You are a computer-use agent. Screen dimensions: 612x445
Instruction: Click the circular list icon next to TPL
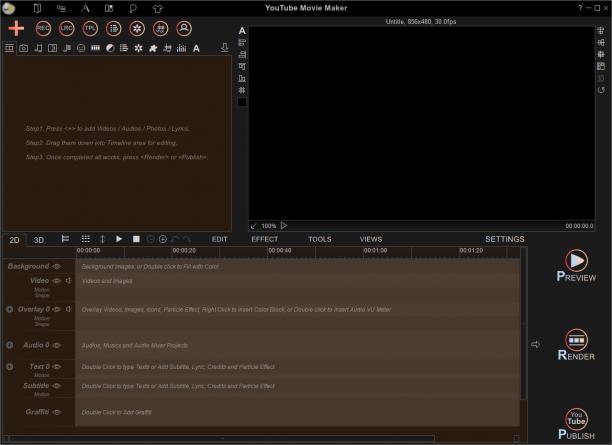pos(114,28)
